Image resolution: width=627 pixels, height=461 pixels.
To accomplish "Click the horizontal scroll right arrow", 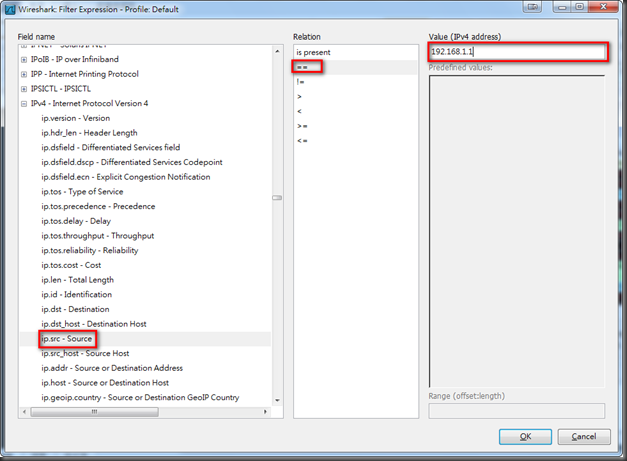I will coord(265,412).
